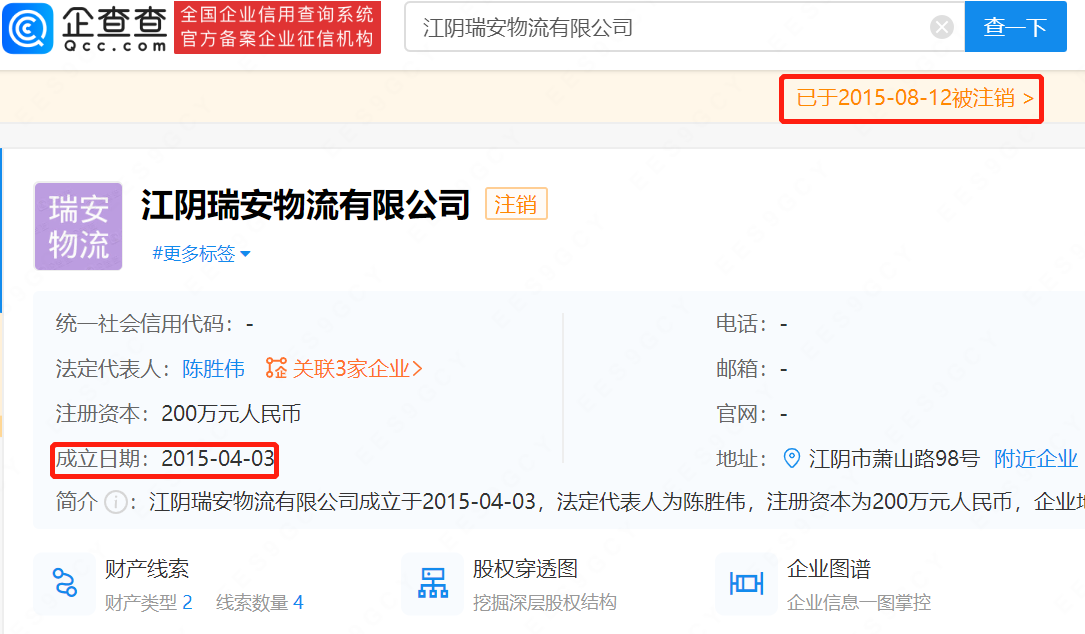Image resolution: width=1085 pixels, height=634 pixels.
Task: Open the 股权穿透图 icon
Action: [433, 583]
